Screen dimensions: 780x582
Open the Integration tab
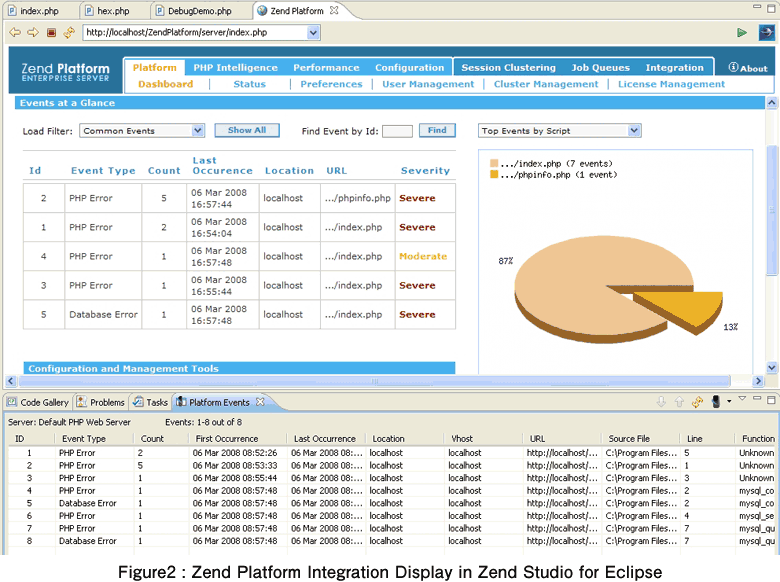point(675,67)
